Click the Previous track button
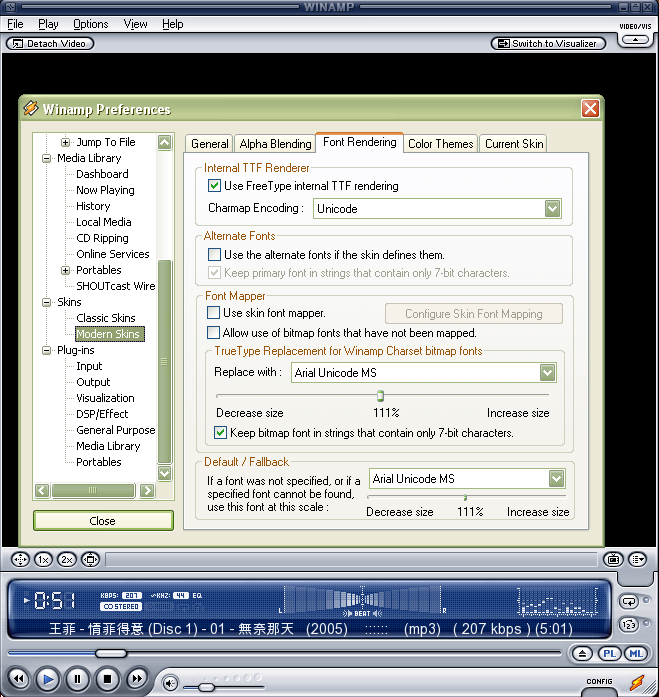 tap(19, 679)
